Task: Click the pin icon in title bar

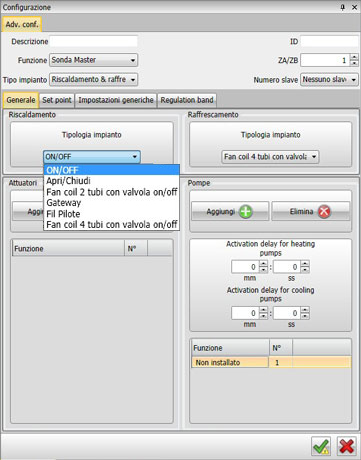Action: [x=343, y=7]
